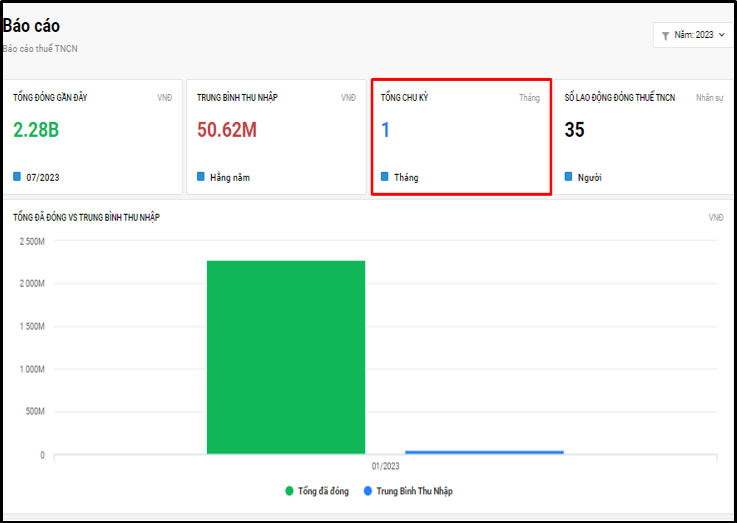Click the Trung Bình Thu Nhập legend label
This screenshot has width=737, height=523.
click(415, 491)
